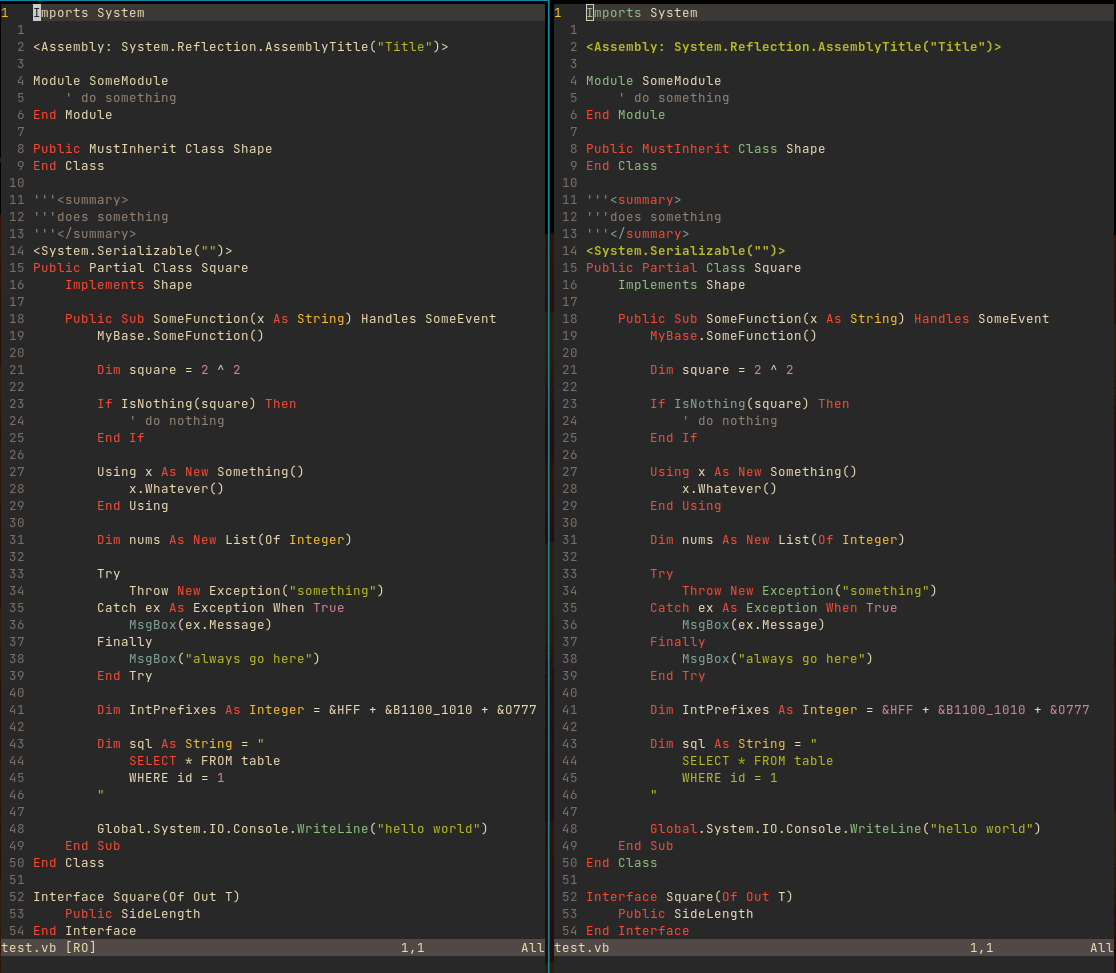Click '"something"' string in right pane
Viewport: 1116px width, 973px height.
coord(885,591)
